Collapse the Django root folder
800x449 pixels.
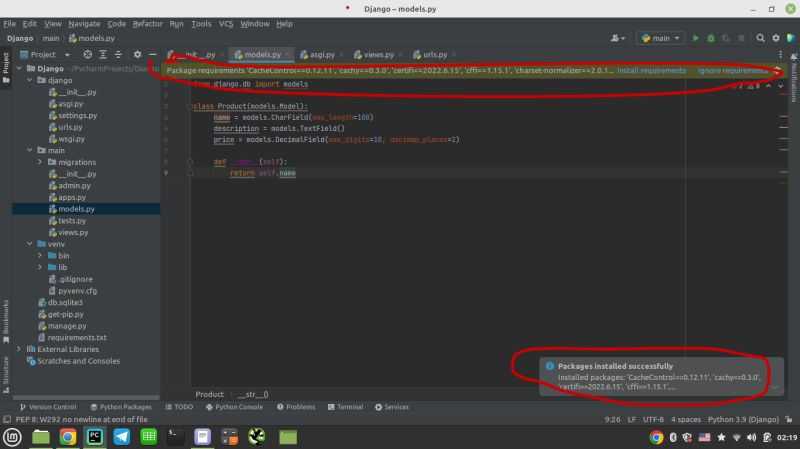pos(19,68)
